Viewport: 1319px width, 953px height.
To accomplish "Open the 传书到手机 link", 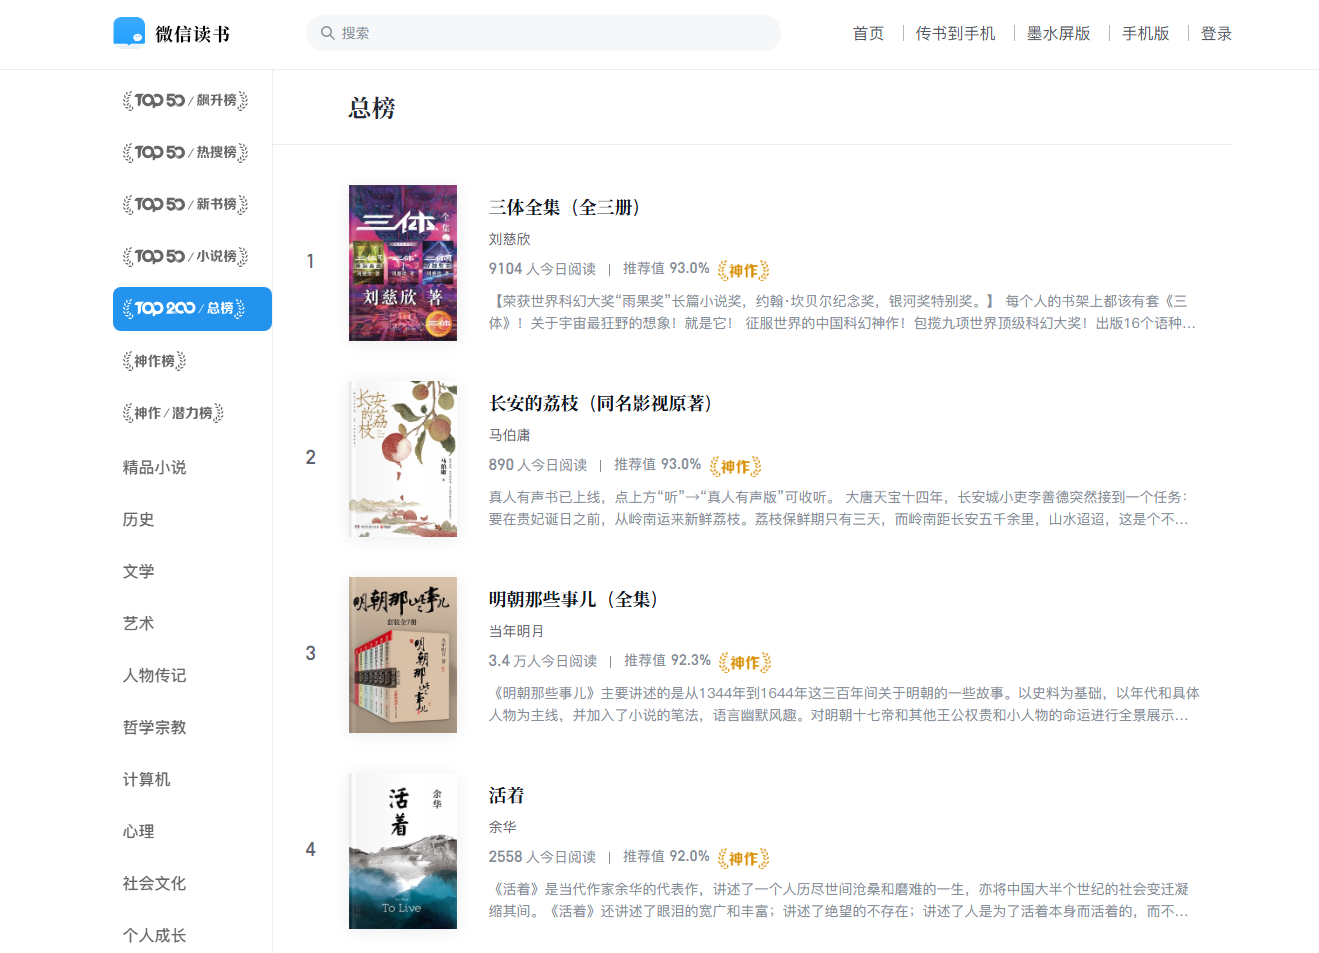I will 956,34.
